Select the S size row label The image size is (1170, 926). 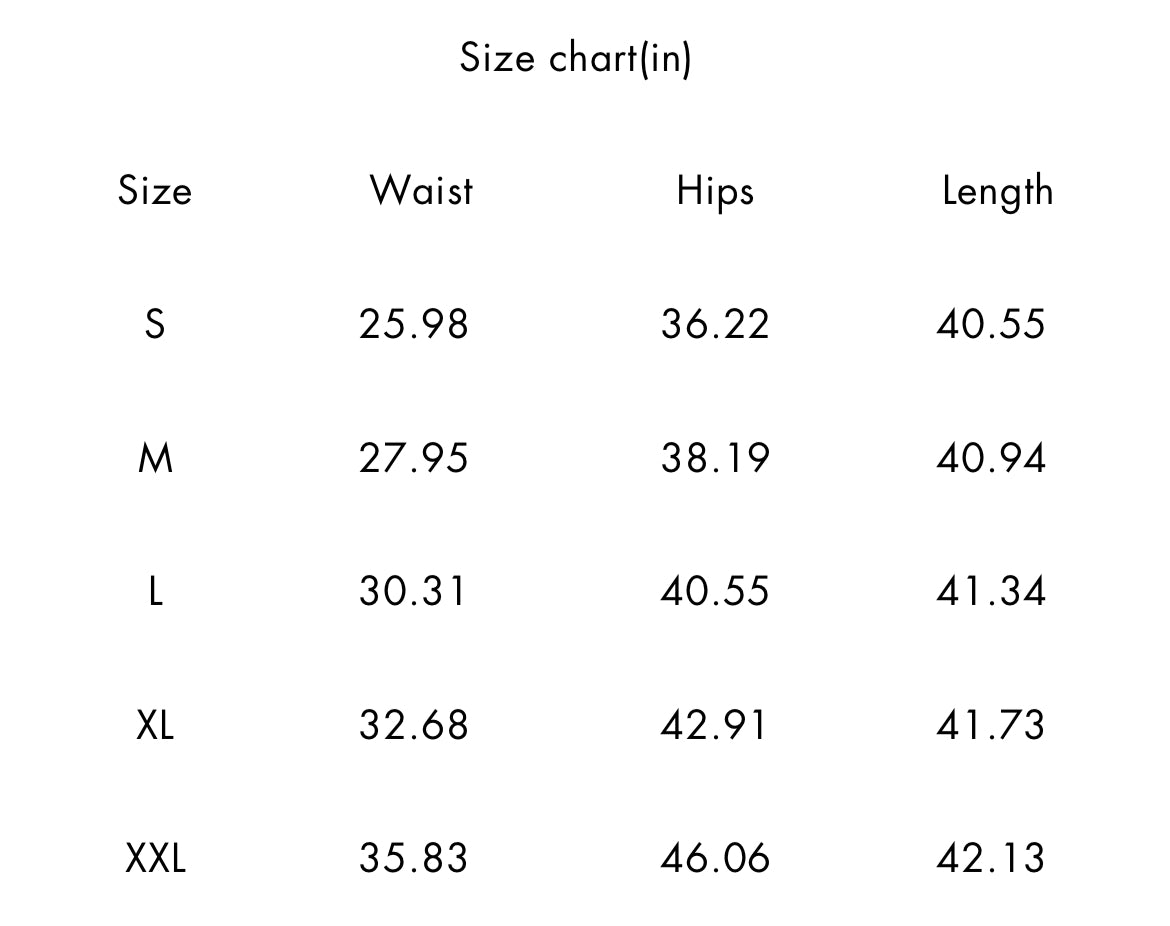point(155,324)
